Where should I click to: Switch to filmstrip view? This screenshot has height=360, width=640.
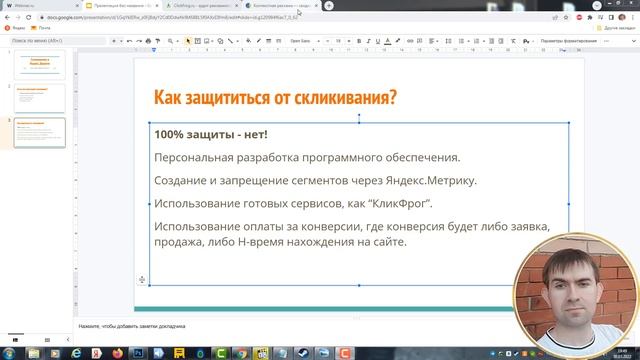pos(16,340)
